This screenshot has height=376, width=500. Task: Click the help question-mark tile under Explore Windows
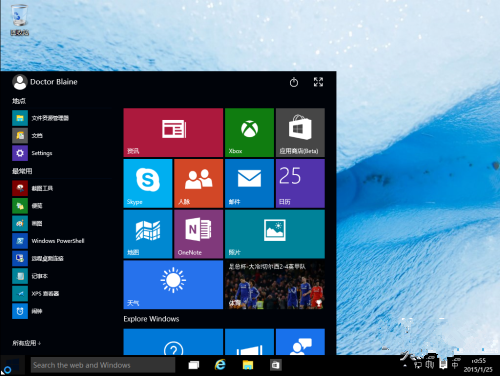pos(173,342)
